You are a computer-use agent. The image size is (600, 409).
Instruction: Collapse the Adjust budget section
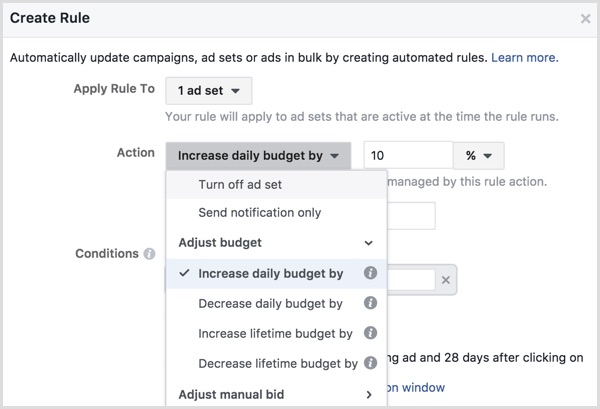(x=369, y=243)
